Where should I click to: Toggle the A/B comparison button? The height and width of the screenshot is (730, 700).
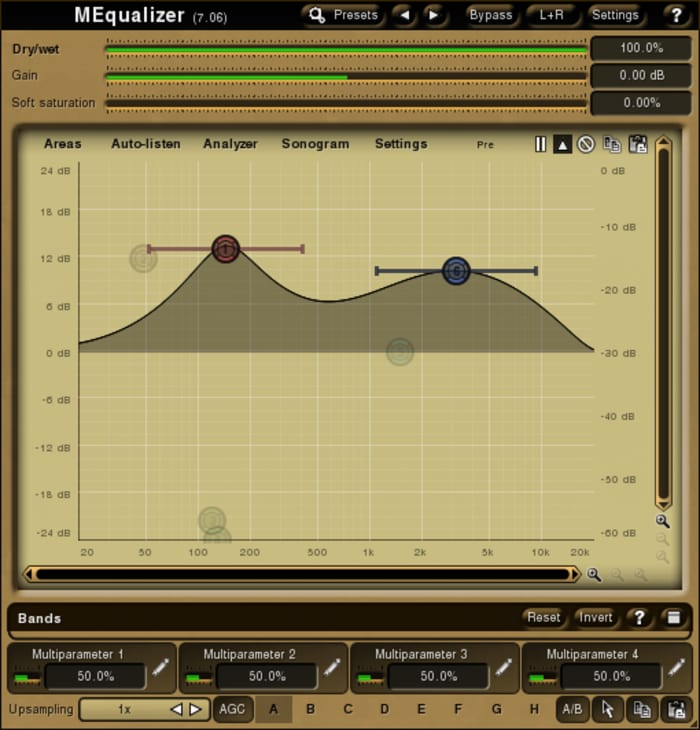pos(572,709)
